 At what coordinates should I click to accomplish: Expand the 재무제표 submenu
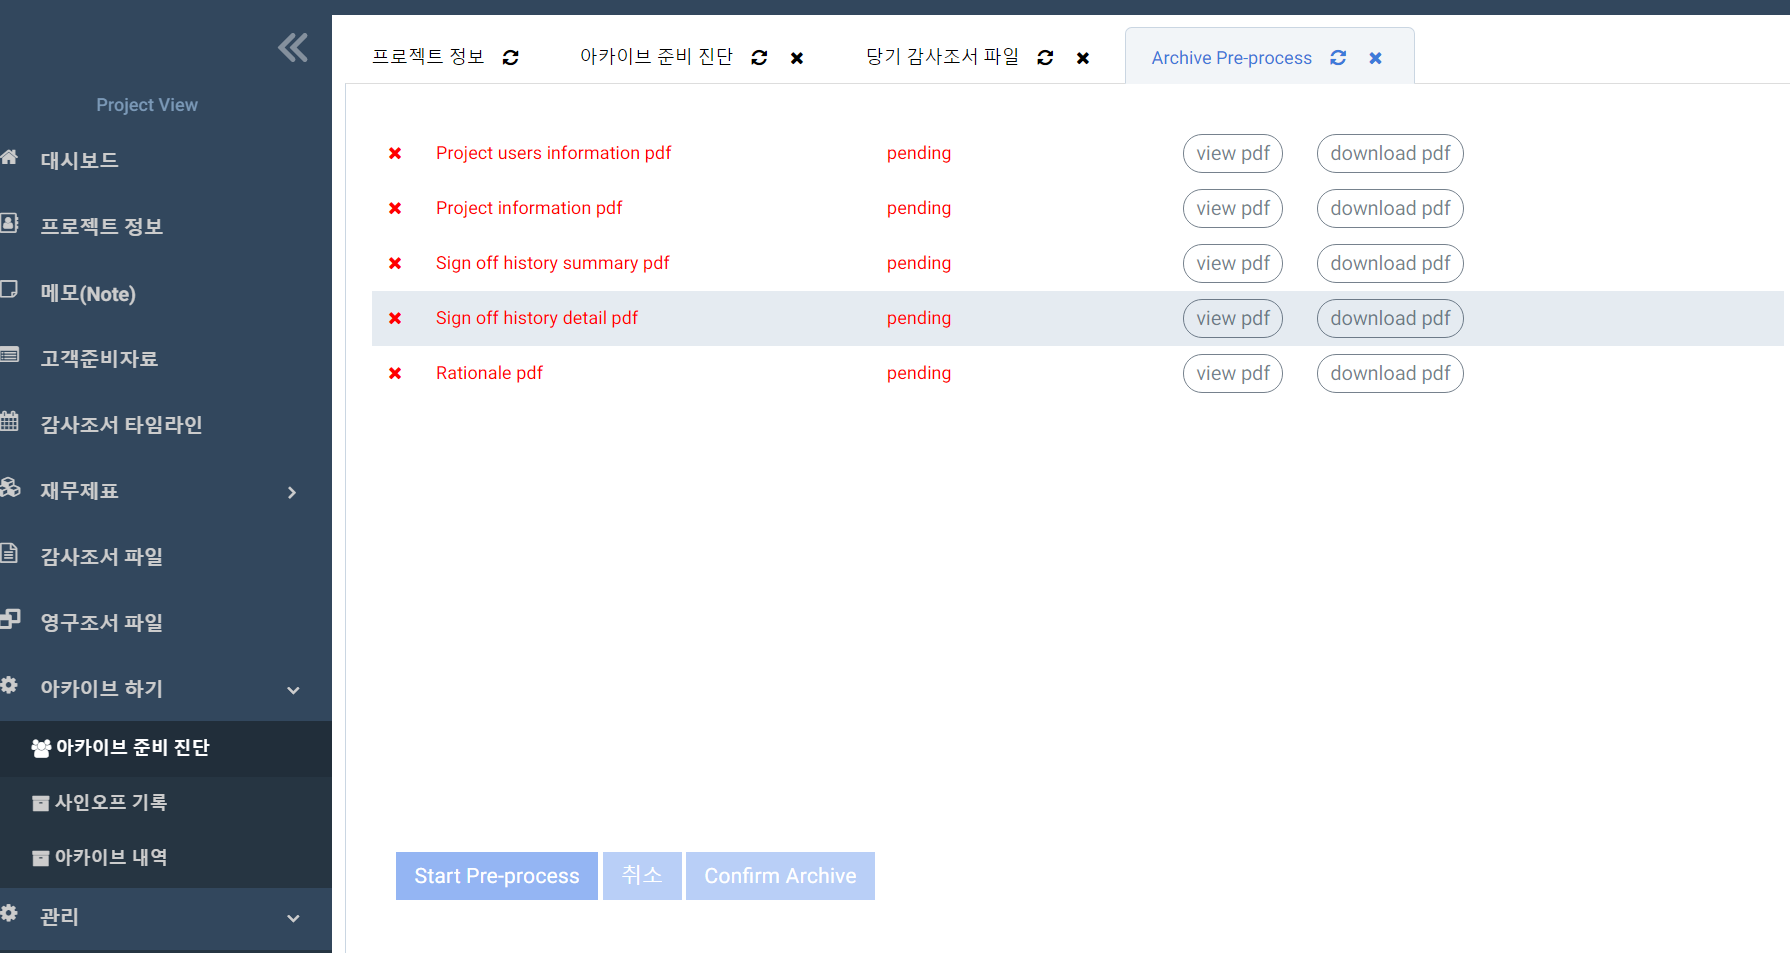[x=291, y=492]
